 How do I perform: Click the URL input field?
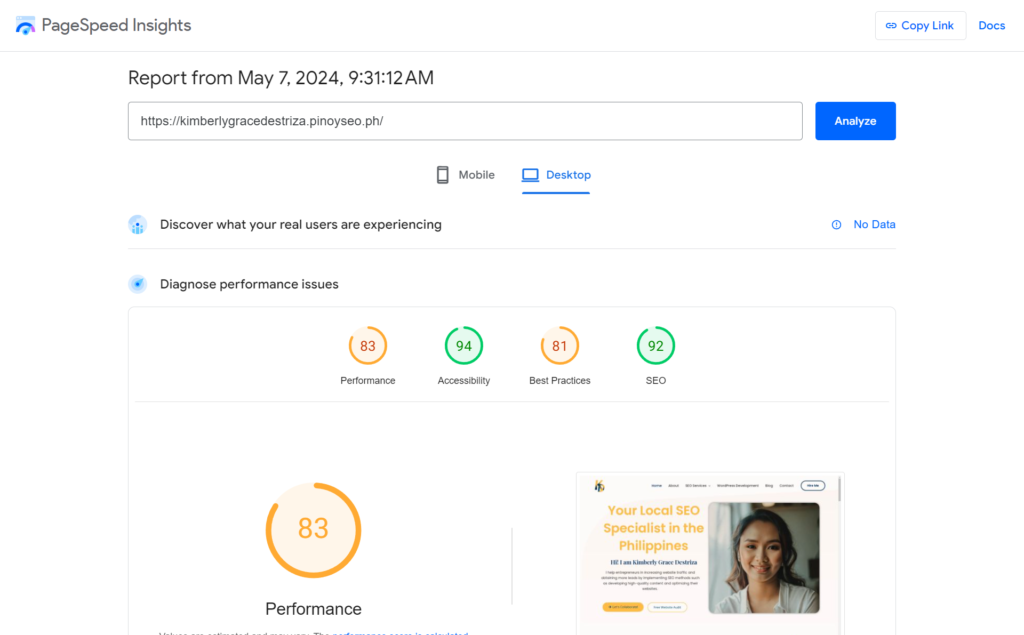click(465, 121)
